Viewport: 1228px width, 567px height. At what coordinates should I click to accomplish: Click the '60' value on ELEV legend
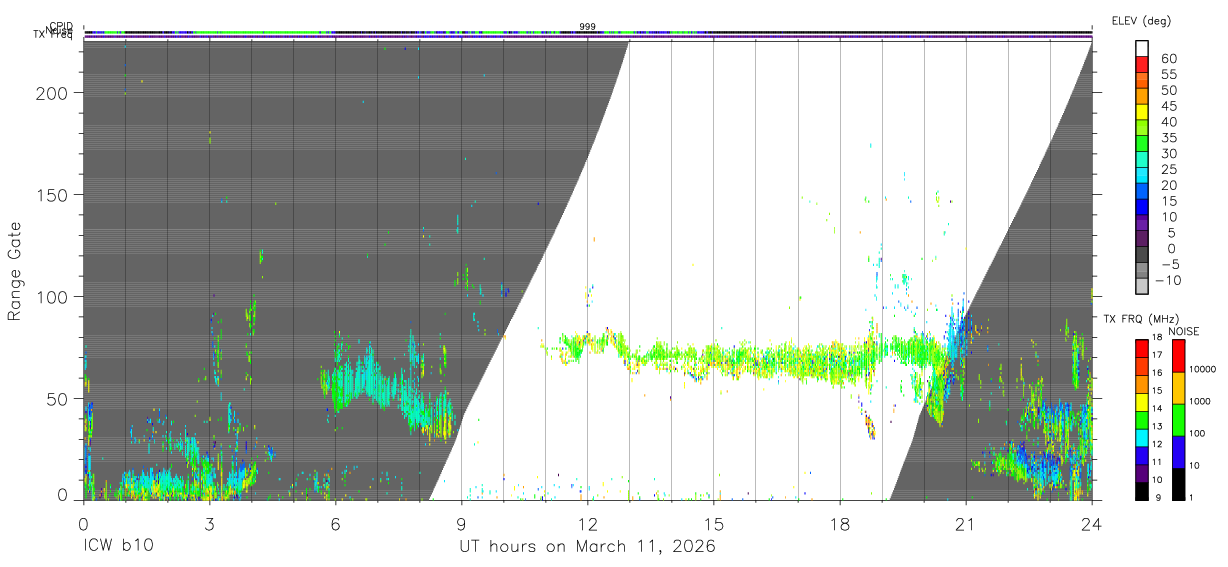(x=1169, y=58)
